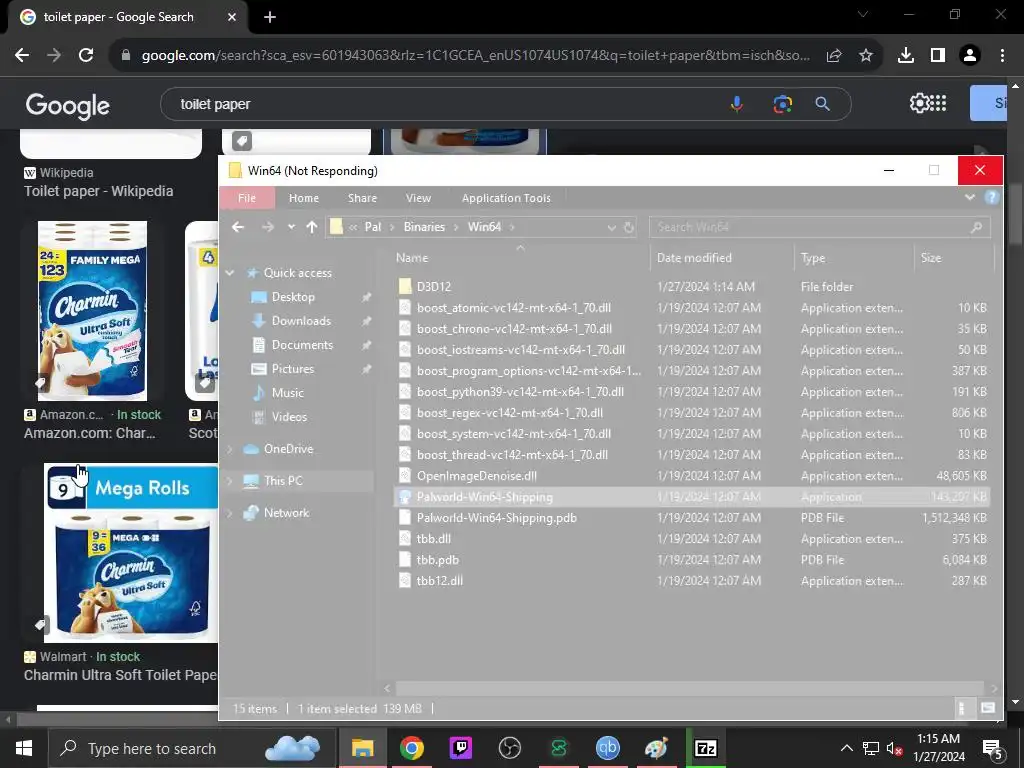Select the Charmin Family Mega image thumbnail
Viewport: 1024px width, 768px height.
pos(92,311)
